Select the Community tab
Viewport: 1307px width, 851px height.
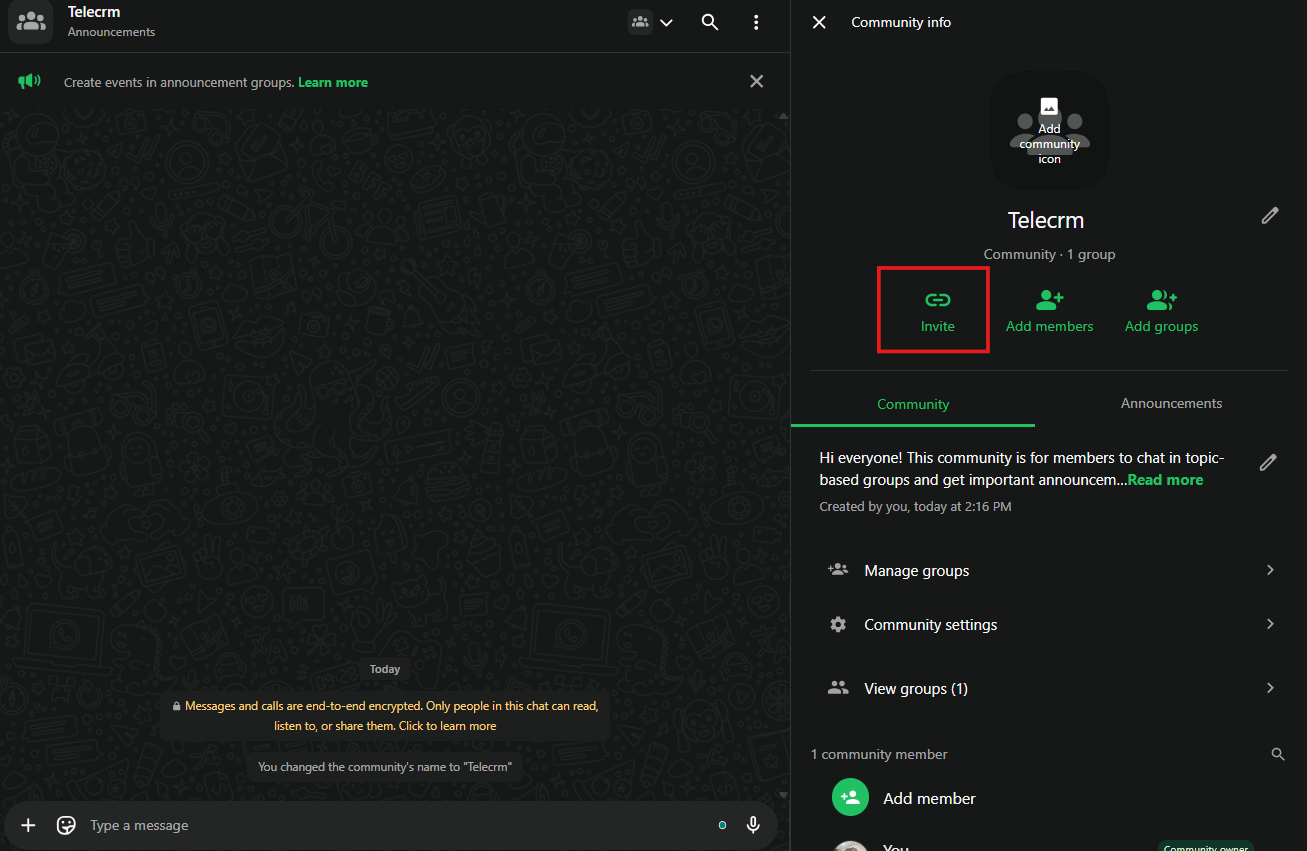pos(913,404)
